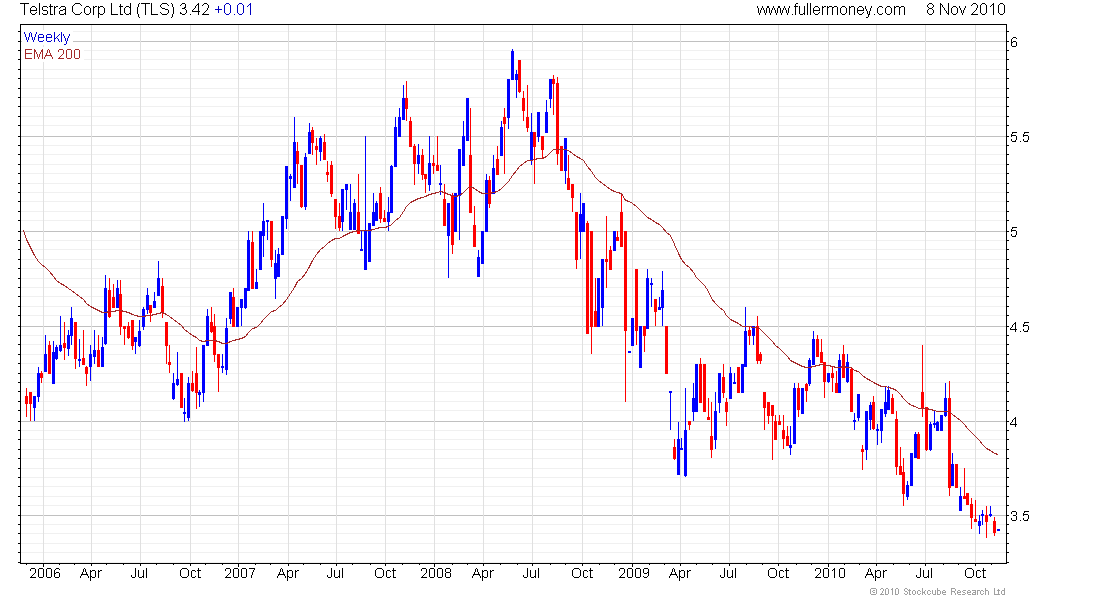Click the '6' price axis label

[x=1014, y=42]
